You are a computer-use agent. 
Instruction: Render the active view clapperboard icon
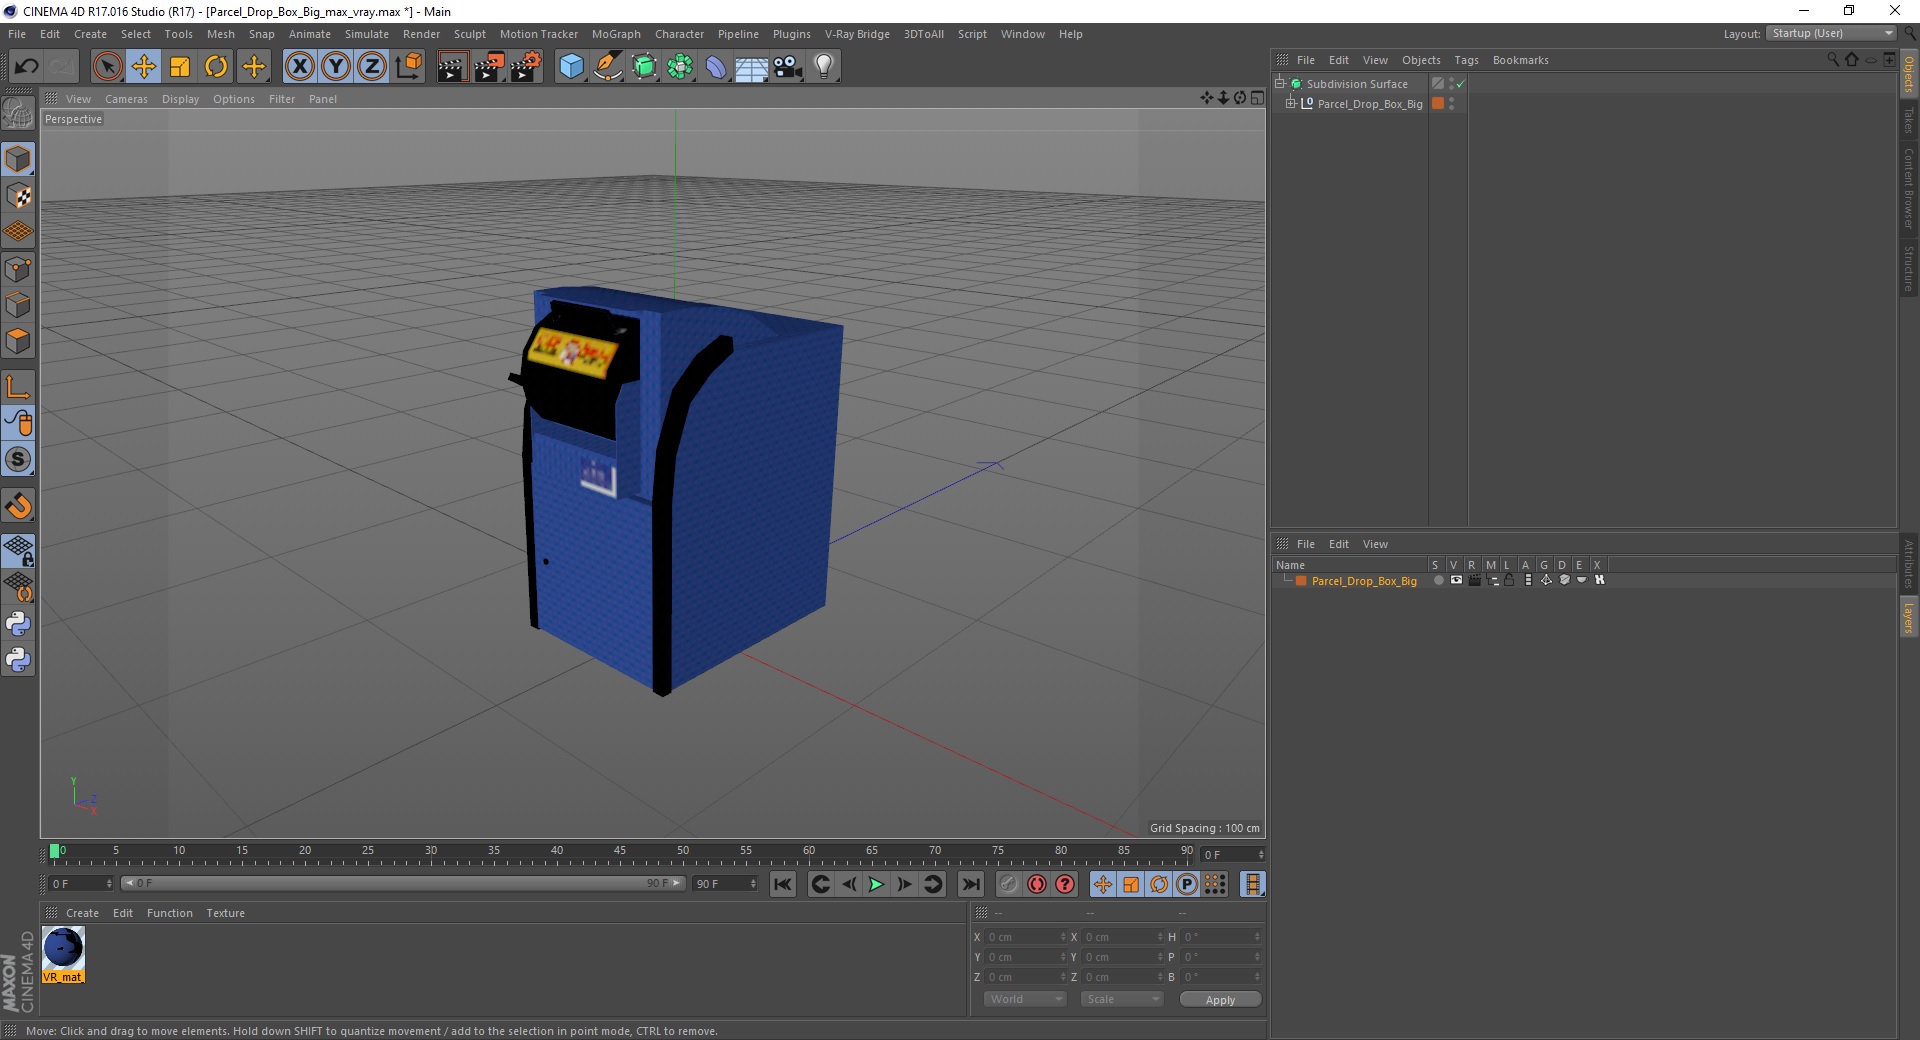click(x=452, y=66)
